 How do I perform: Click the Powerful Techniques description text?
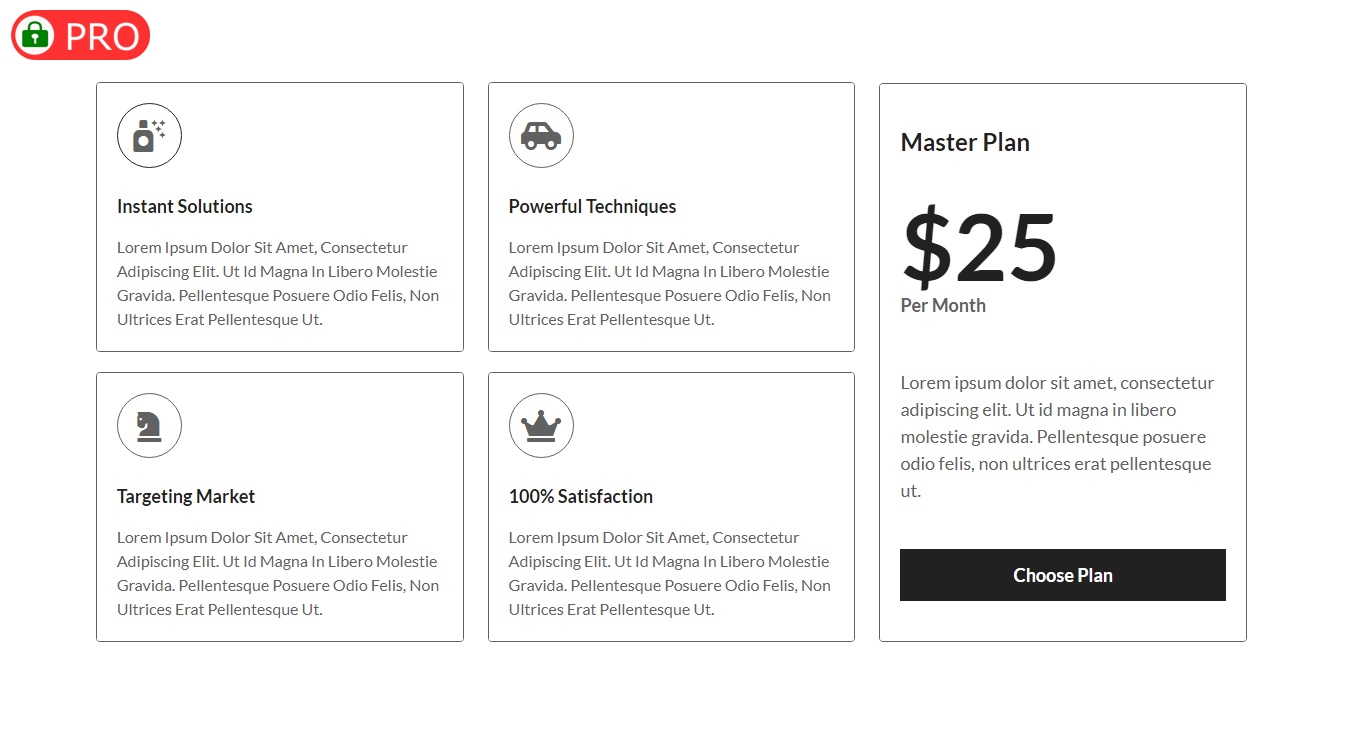670,284
